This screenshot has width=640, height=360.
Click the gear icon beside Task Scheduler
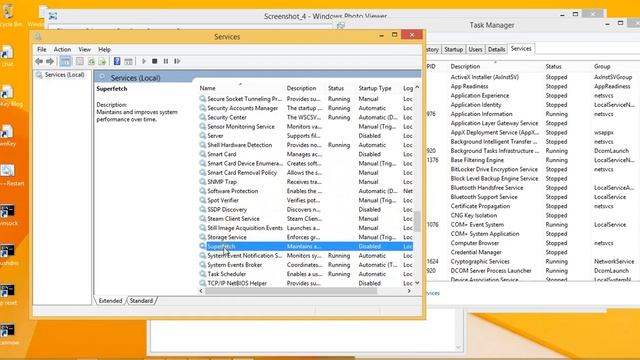pyautogui.click(x=202, y=274)
